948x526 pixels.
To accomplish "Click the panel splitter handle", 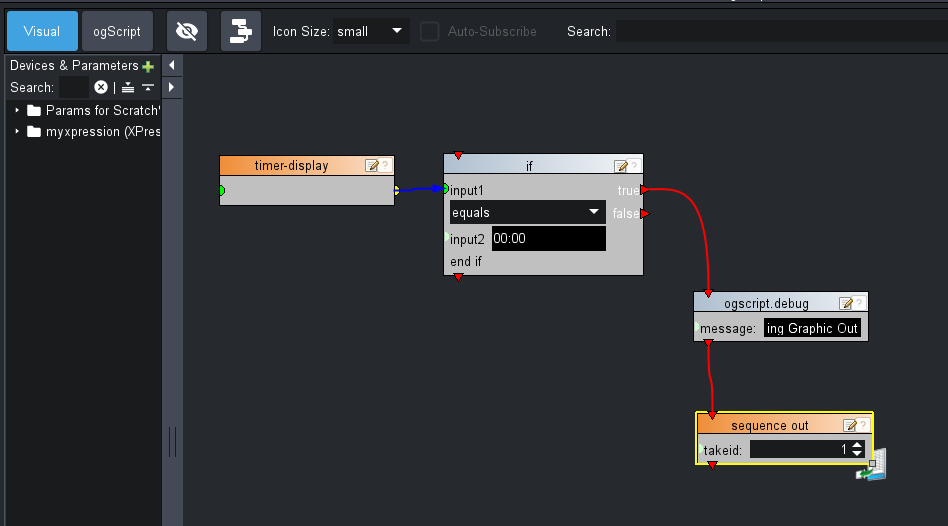I will click(x=172, y=441).
